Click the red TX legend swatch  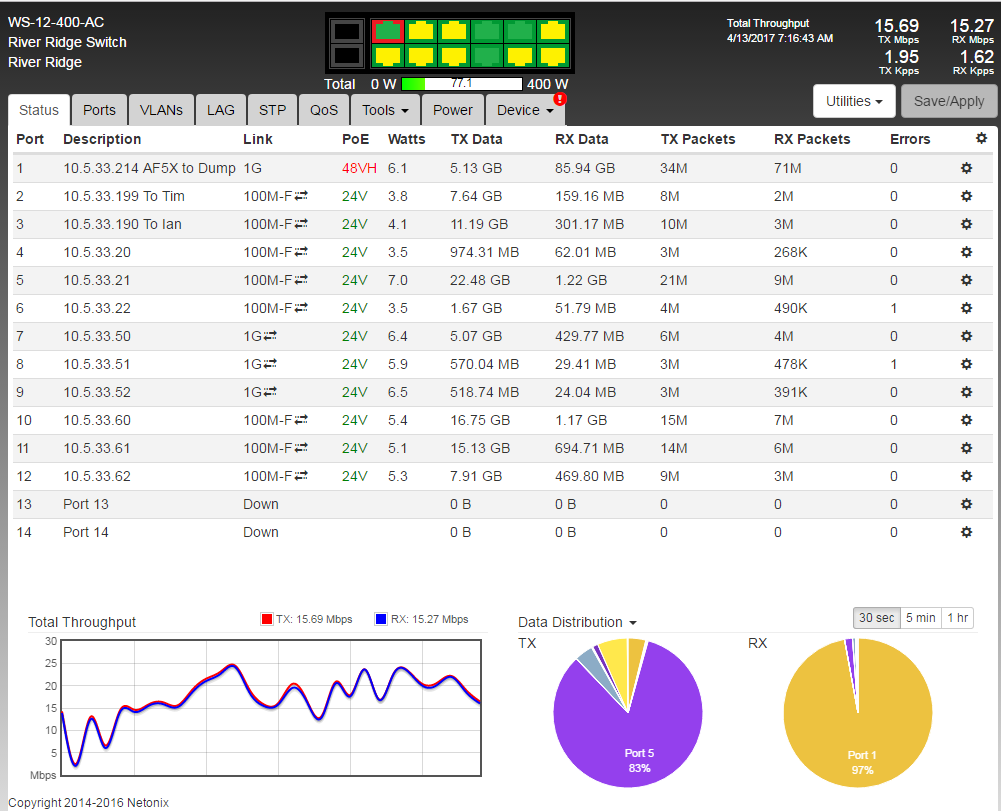[267, 619]
